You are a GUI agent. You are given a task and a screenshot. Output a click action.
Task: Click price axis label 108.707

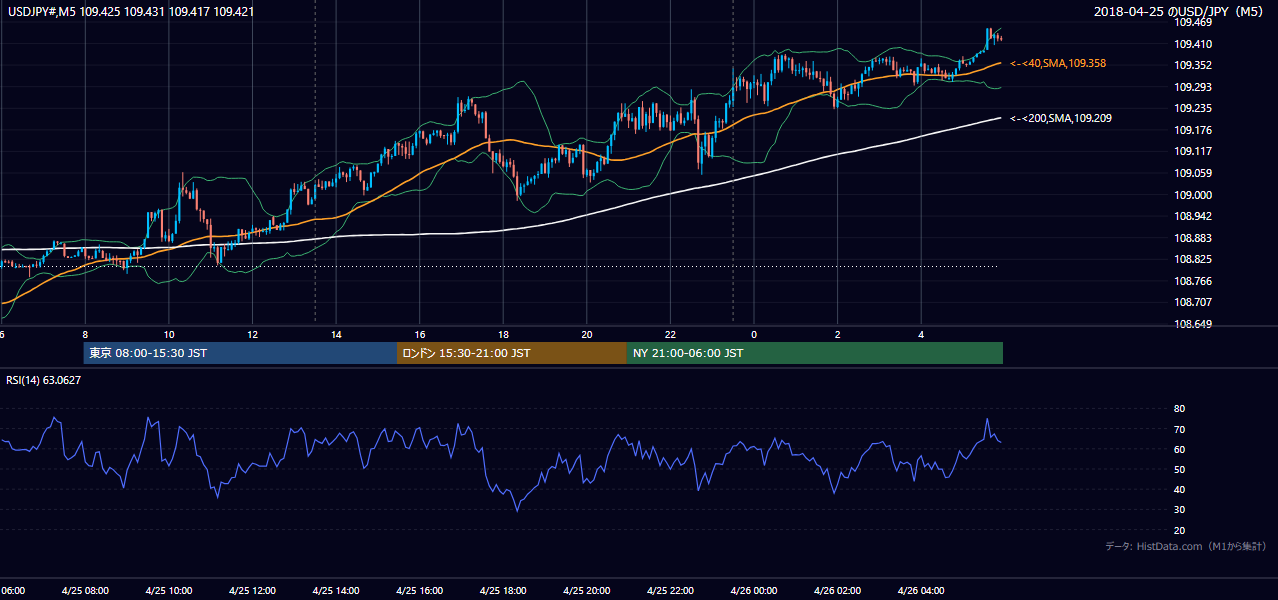[x=1193, y=302]
